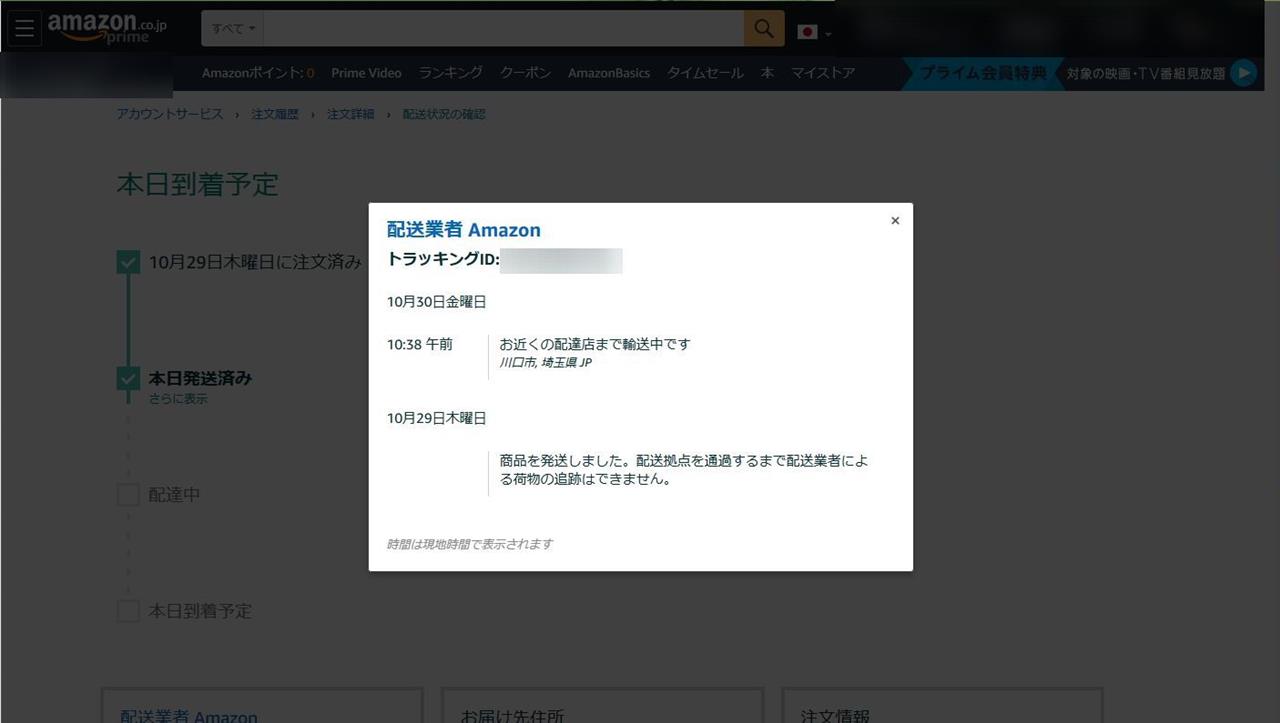
Task: Click the Amazon.co.jp Prime logo
Action: (x=107, y=27)
